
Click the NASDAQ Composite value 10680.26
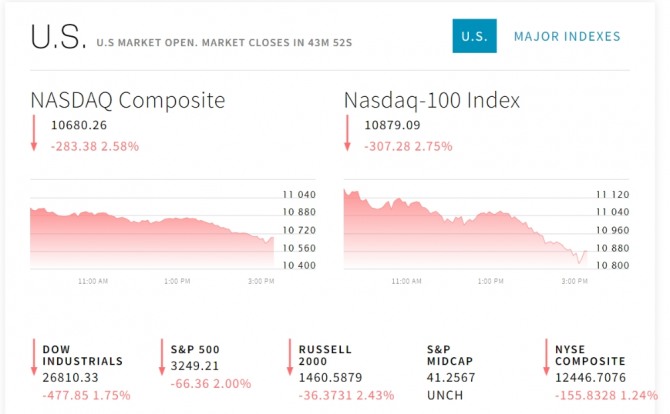point(78,126)
